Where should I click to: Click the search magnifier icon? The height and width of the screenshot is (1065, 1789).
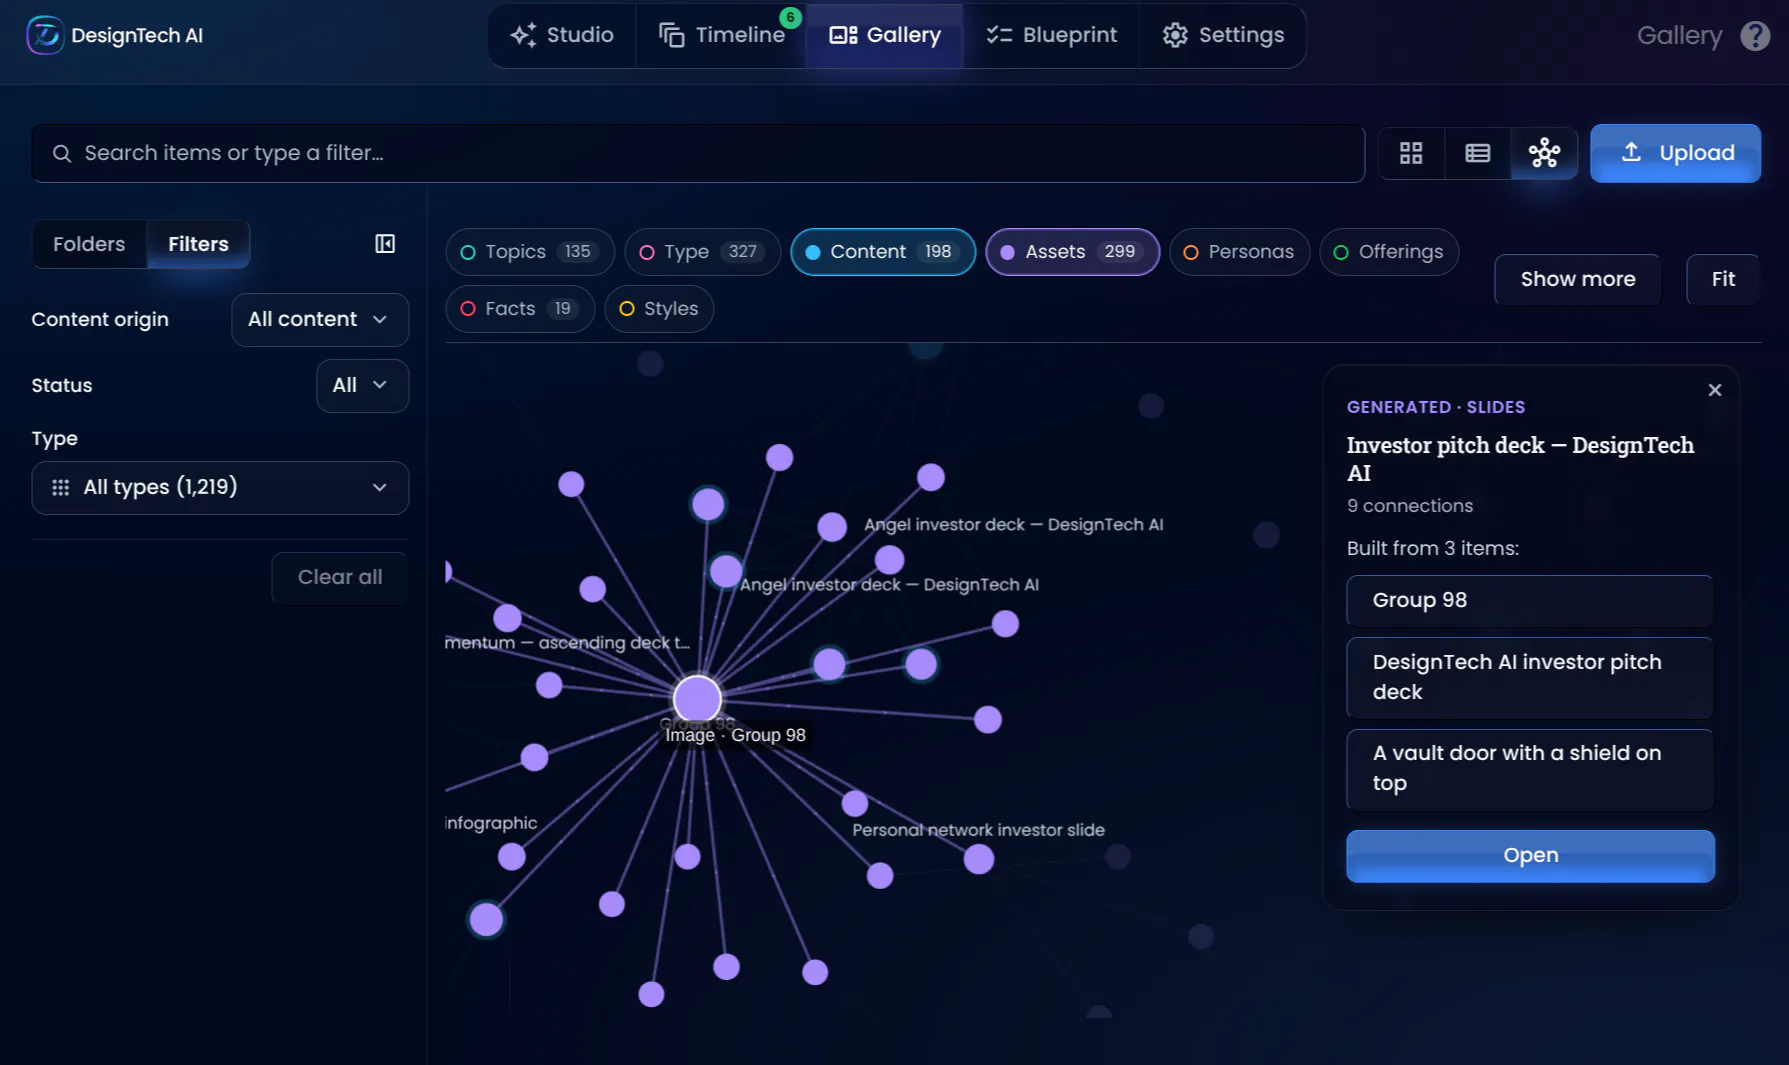coord(62,153)
